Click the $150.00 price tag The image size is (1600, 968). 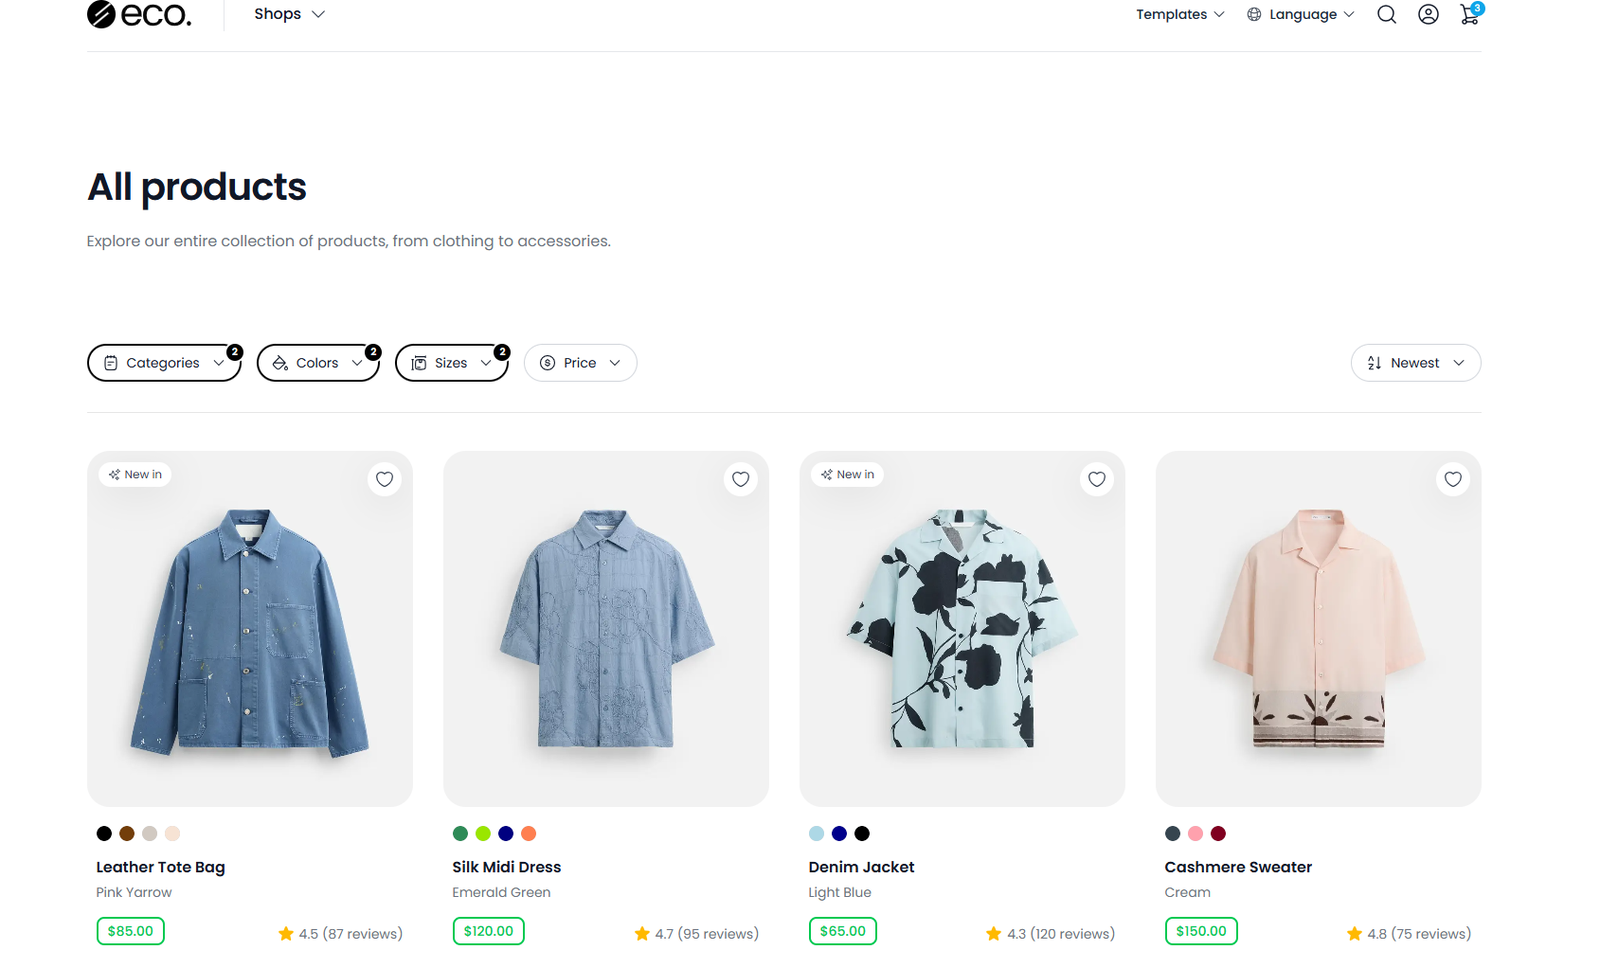pyautogui.click(x=1201, y=931)
